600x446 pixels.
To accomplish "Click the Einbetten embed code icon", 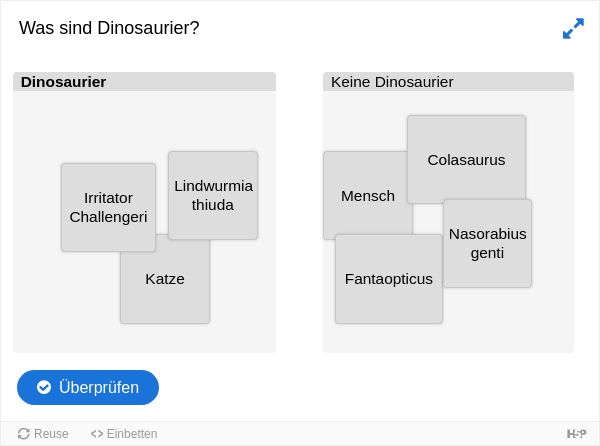I will pyautogui.click(x=97, y=434).
